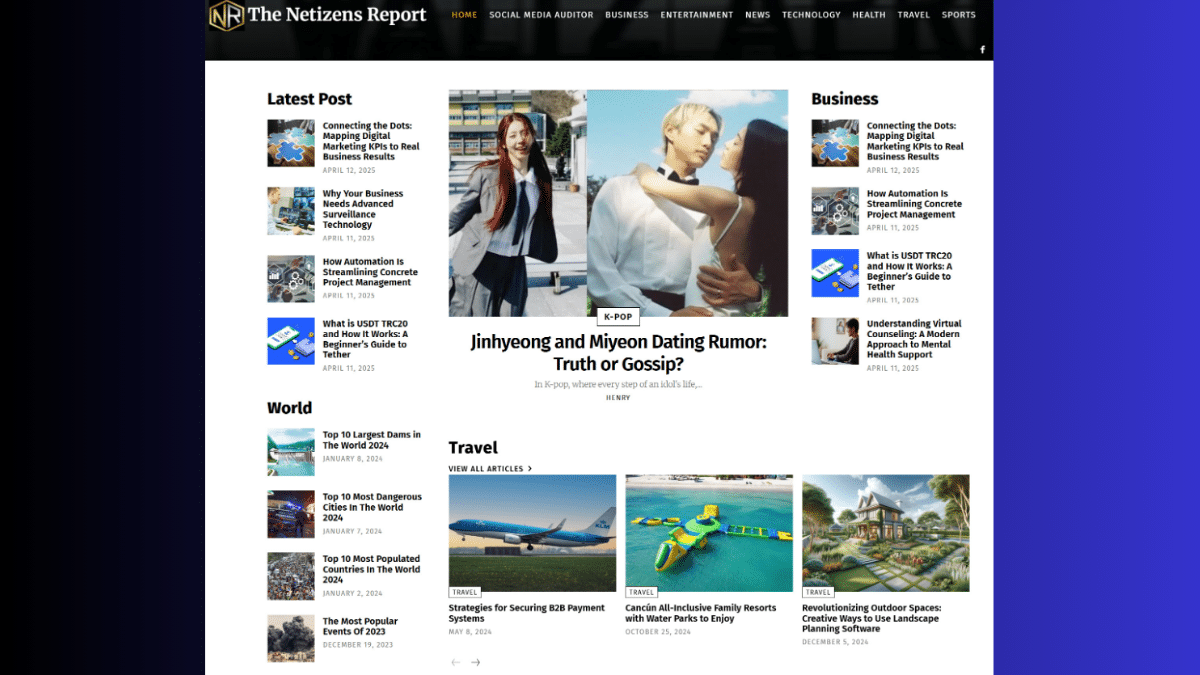This screenshot has width=1200, height=675.
Task: Click the VIEW ALL ARTICLES link
Action: pos(490,468)
